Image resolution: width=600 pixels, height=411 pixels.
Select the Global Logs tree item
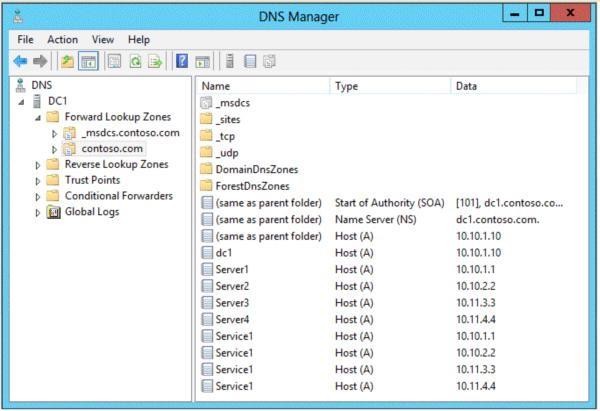pyautogui.click(x=92, y=212)
